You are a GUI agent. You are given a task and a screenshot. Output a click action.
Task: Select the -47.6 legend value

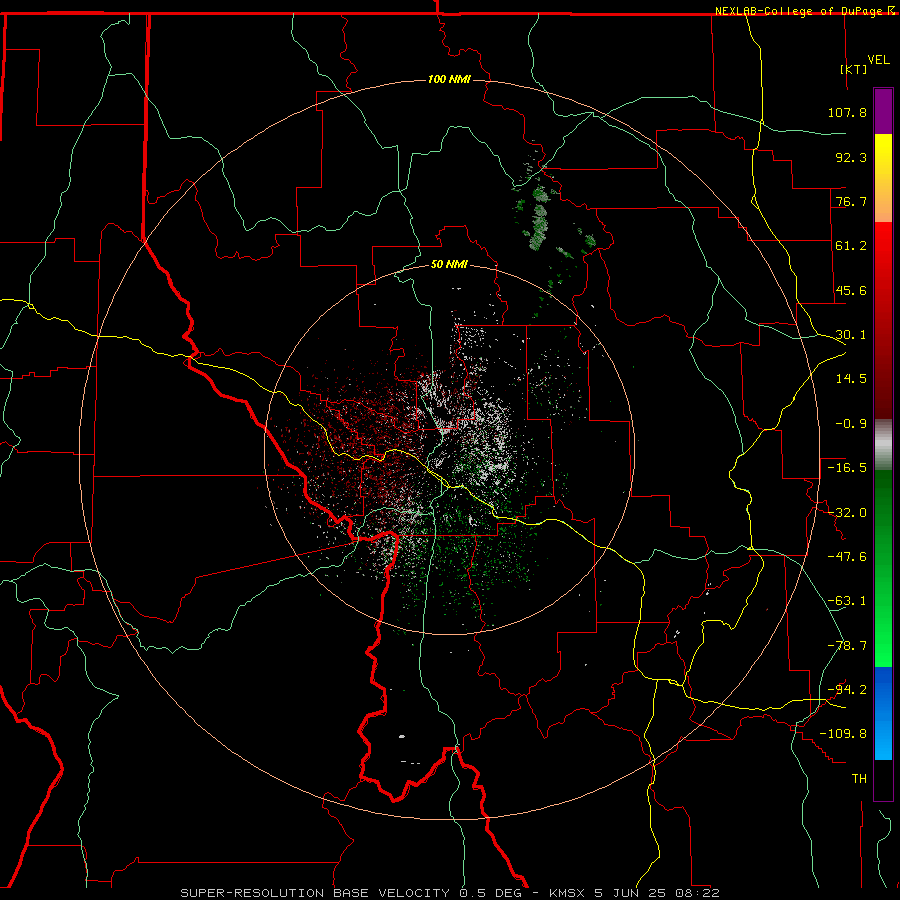(847, 557)
